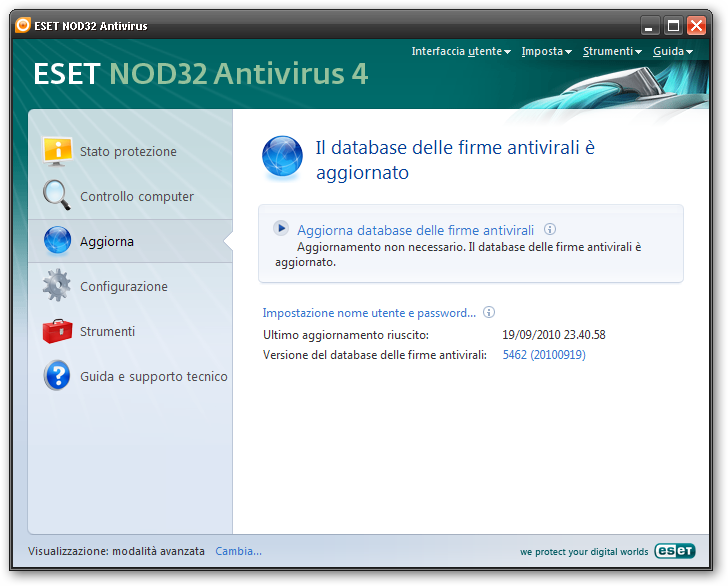Close the ESET NOD32 Antivirus window

tap(696, 26)
